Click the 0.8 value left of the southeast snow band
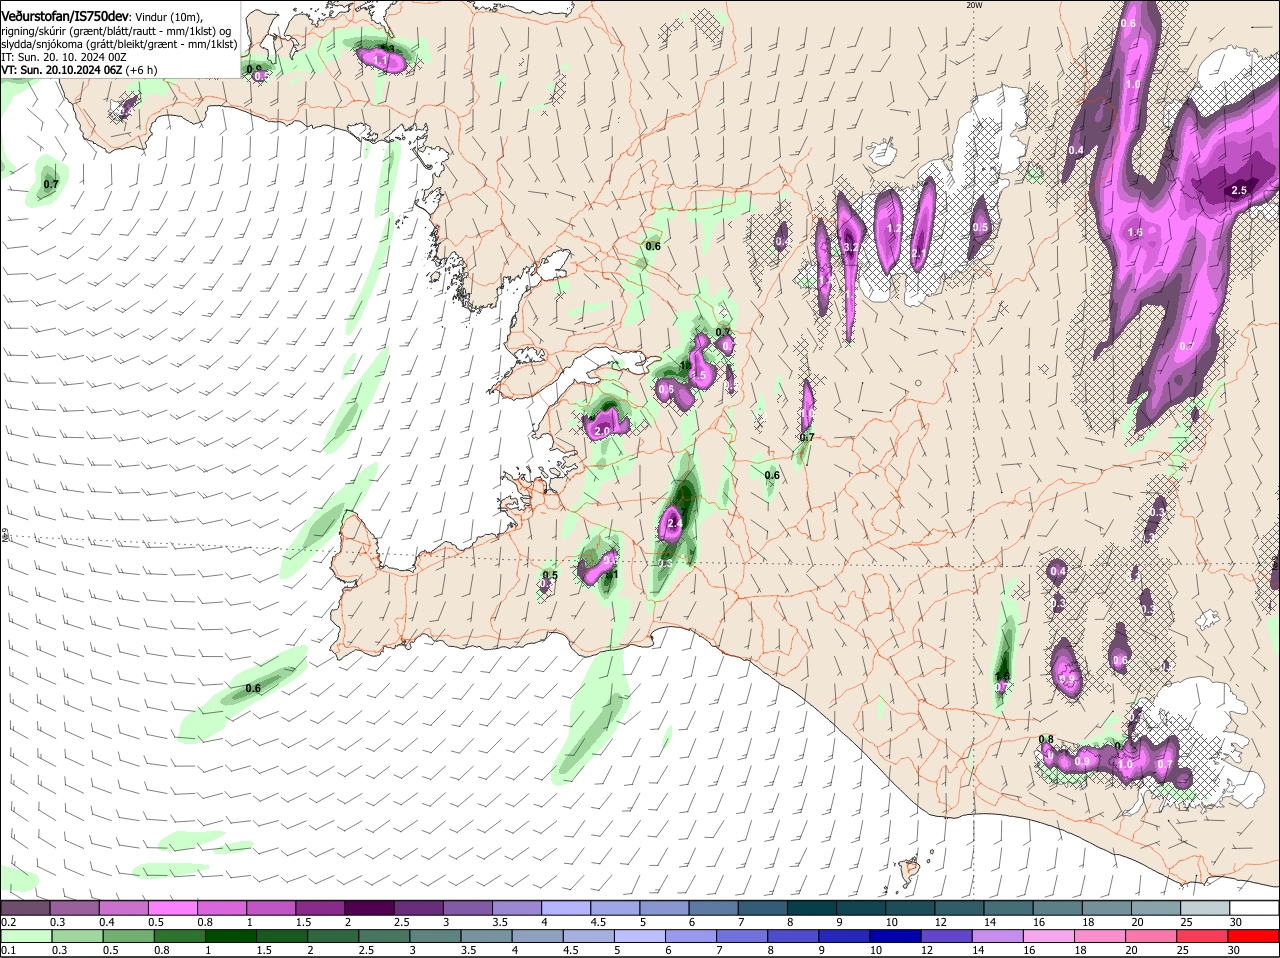The height and width of the screenshot is (958, 1280). coord(1046,740)
